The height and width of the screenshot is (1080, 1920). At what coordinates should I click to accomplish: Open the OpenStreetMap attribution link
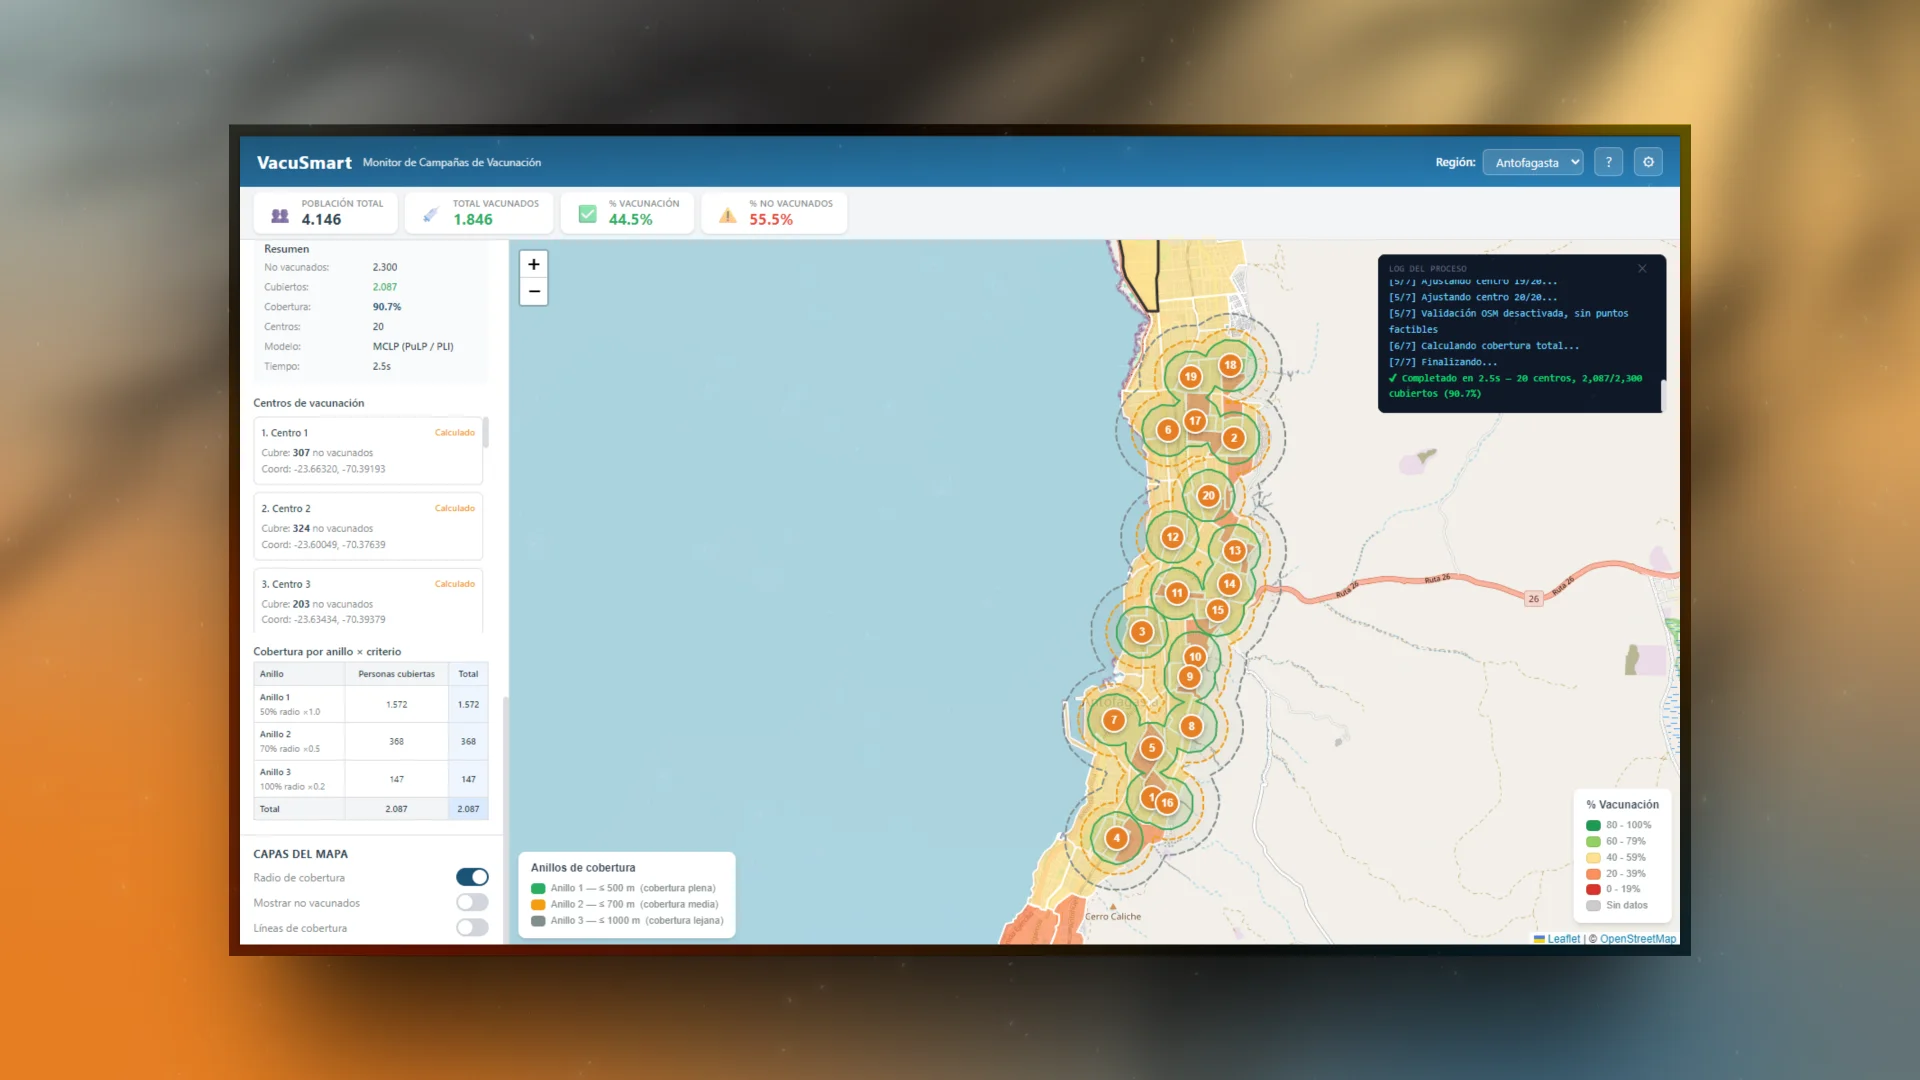click(x=1638, y=939)
